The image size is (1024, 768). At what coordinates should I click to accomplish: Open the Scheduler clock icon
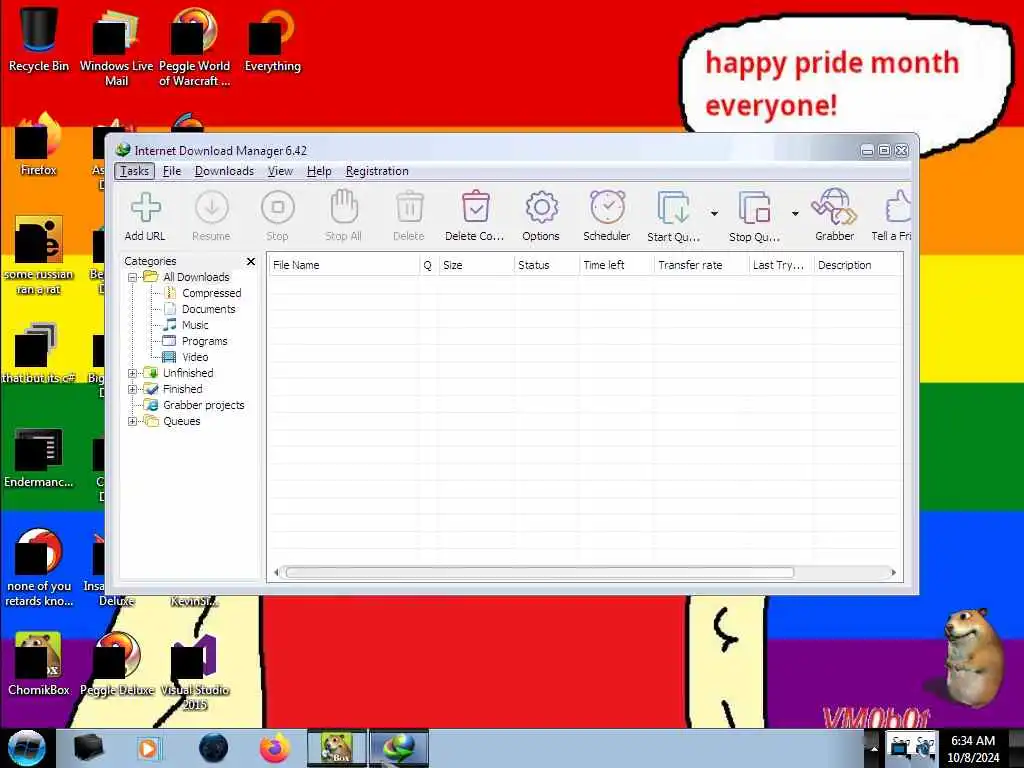click(x=607, y=208)
